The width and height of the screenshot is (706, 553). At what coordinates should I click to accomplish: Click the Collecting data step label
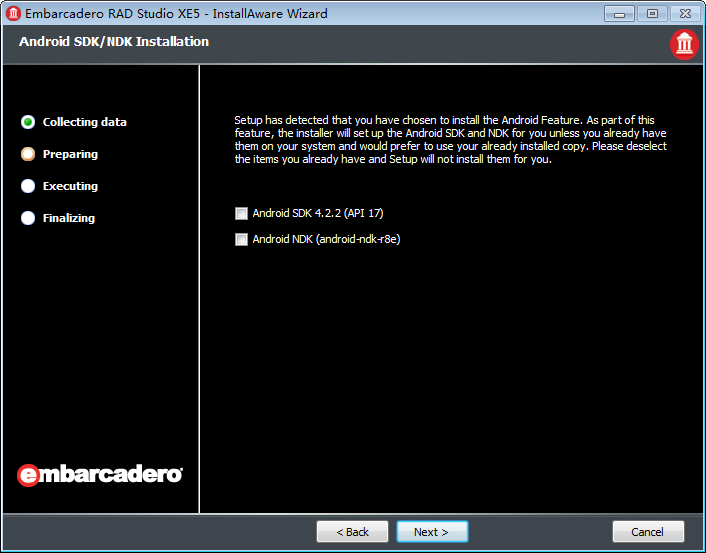click(84, 122)
